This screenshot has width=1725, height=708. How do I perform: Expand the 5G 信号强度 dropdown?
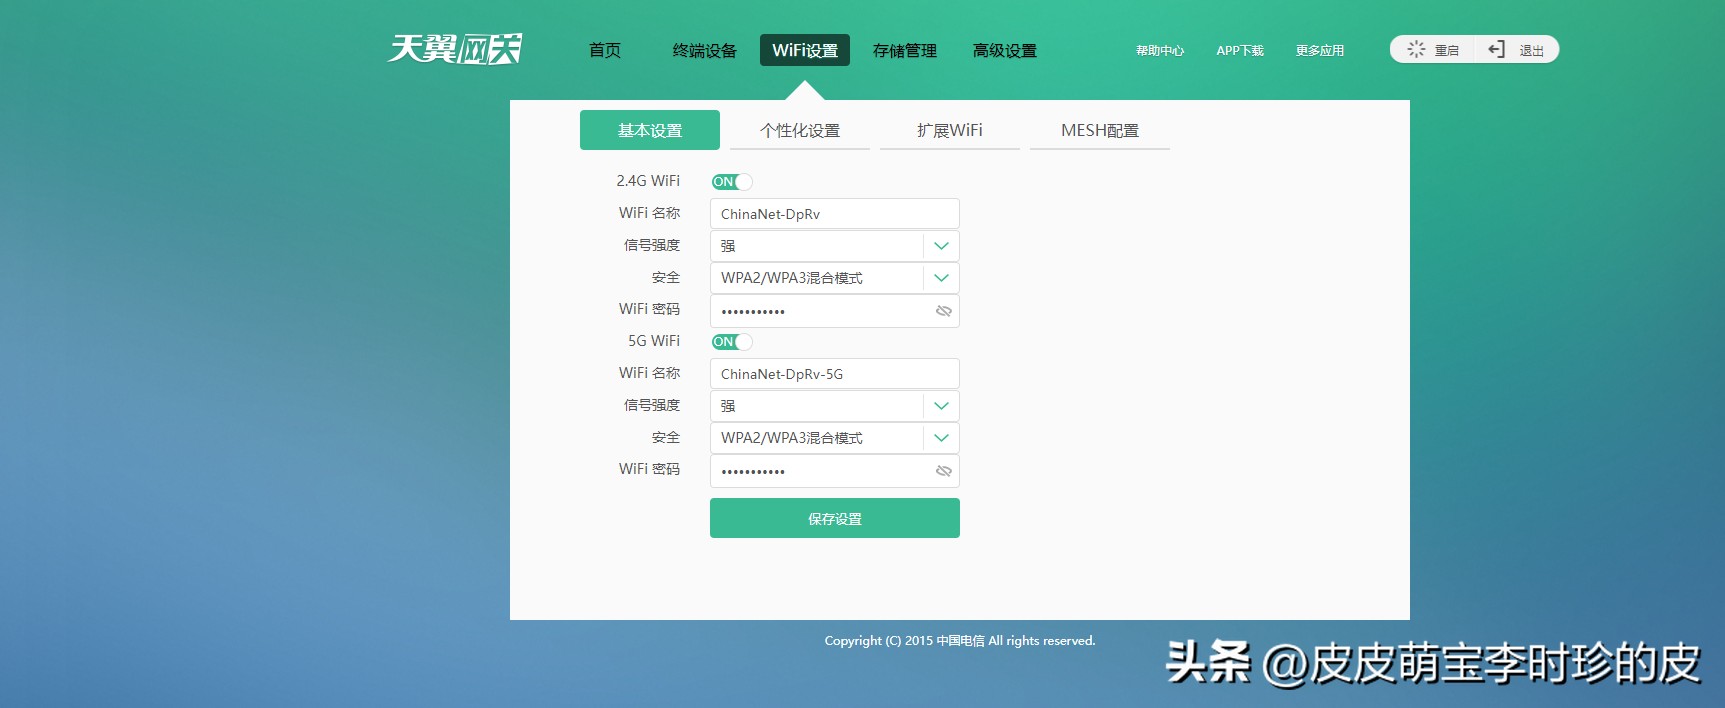[941, 406]
